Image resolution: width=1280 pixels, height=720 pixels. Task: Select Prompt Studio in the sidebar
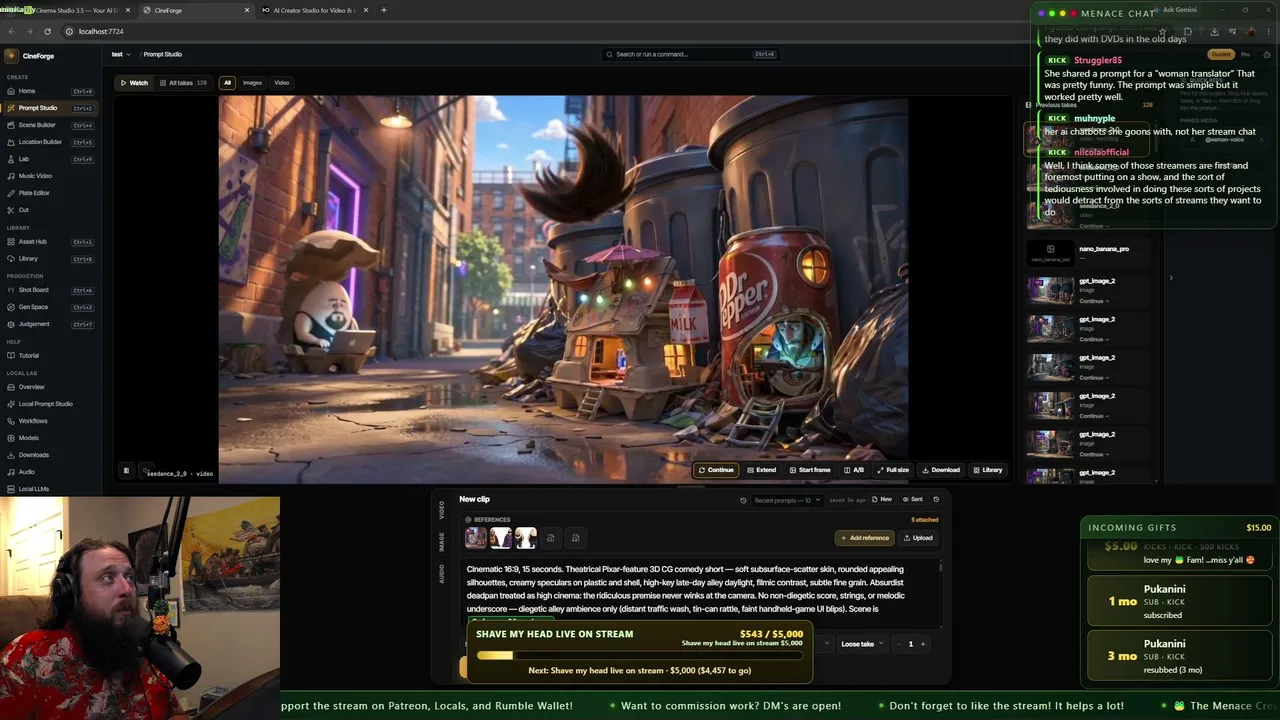point(50,108)
